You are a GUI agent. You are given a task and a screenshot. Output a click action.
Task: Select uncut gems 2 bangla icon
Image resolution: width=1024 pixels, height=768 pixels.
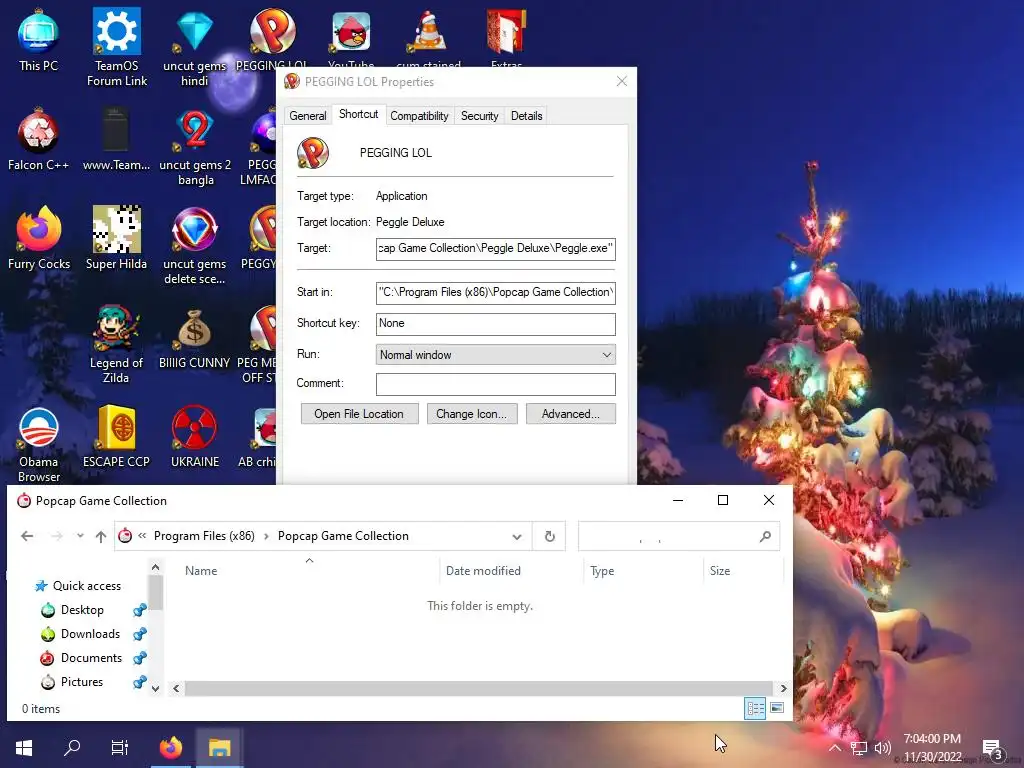tap(195, 146)
